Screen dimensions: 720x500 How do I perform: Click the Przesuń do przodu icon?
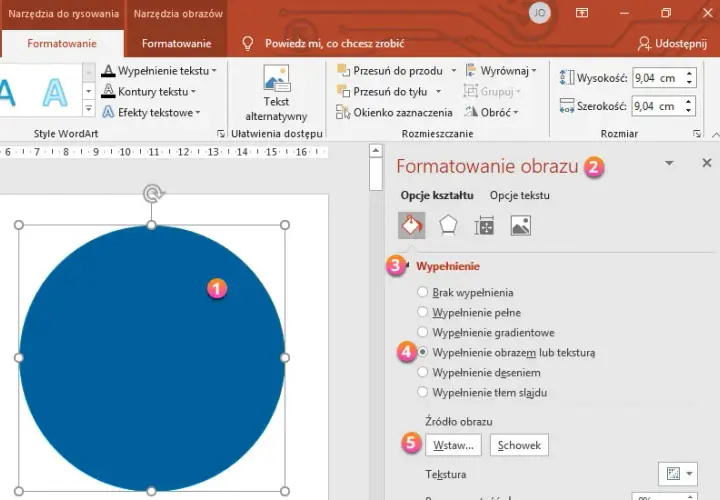(x=343, y=70)
